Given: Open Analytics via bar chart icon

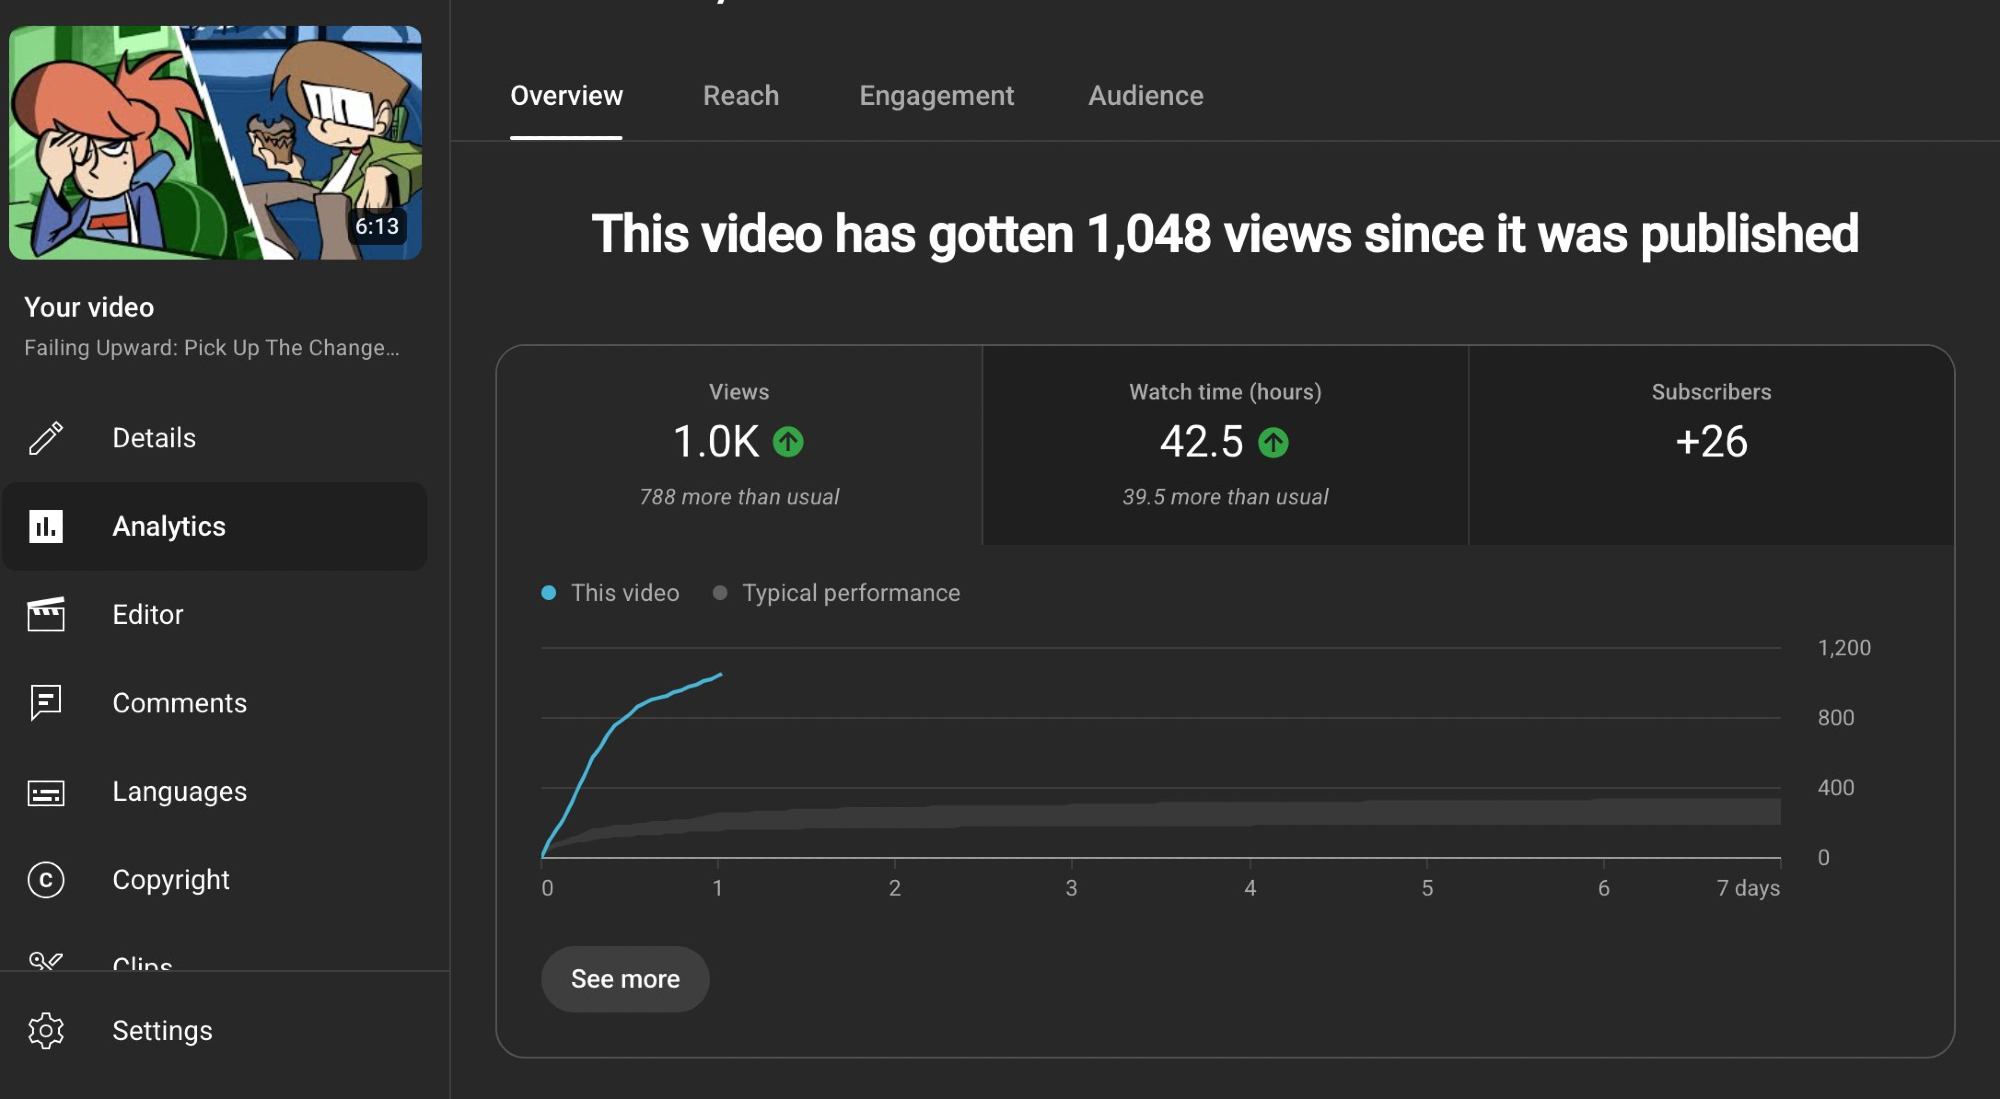Looking at the screenshot, I should tap(46, 526).
